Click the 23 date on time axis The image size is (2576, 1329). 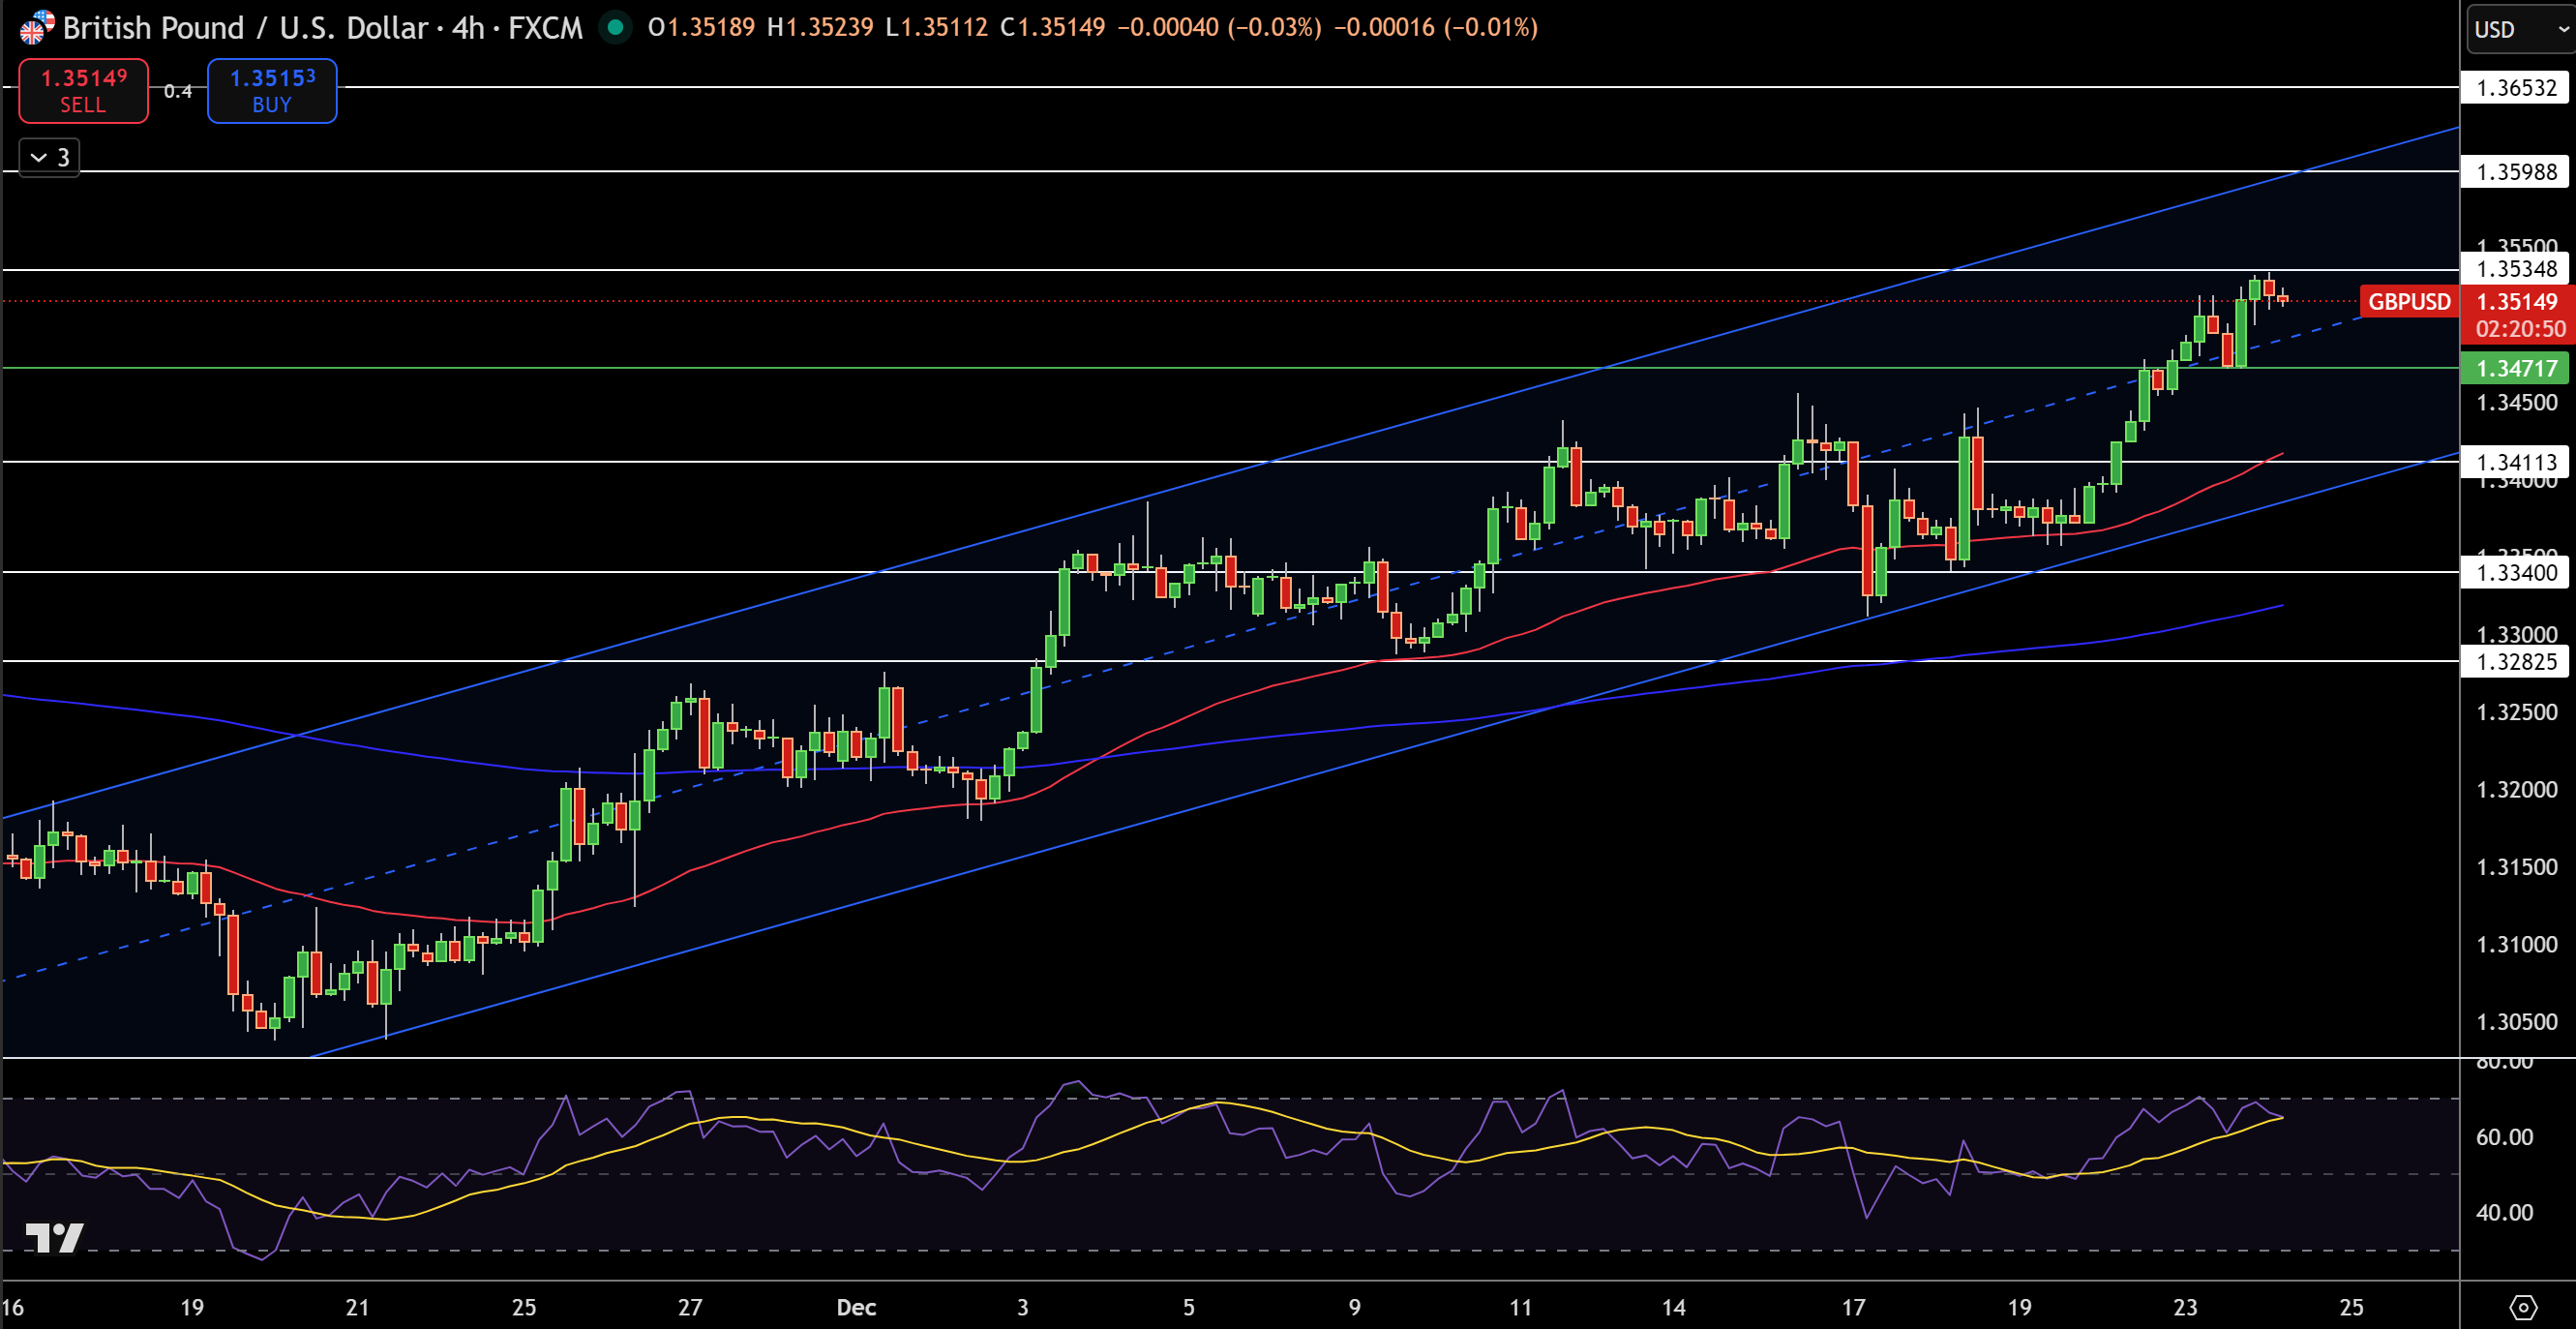point(2185,1307)
